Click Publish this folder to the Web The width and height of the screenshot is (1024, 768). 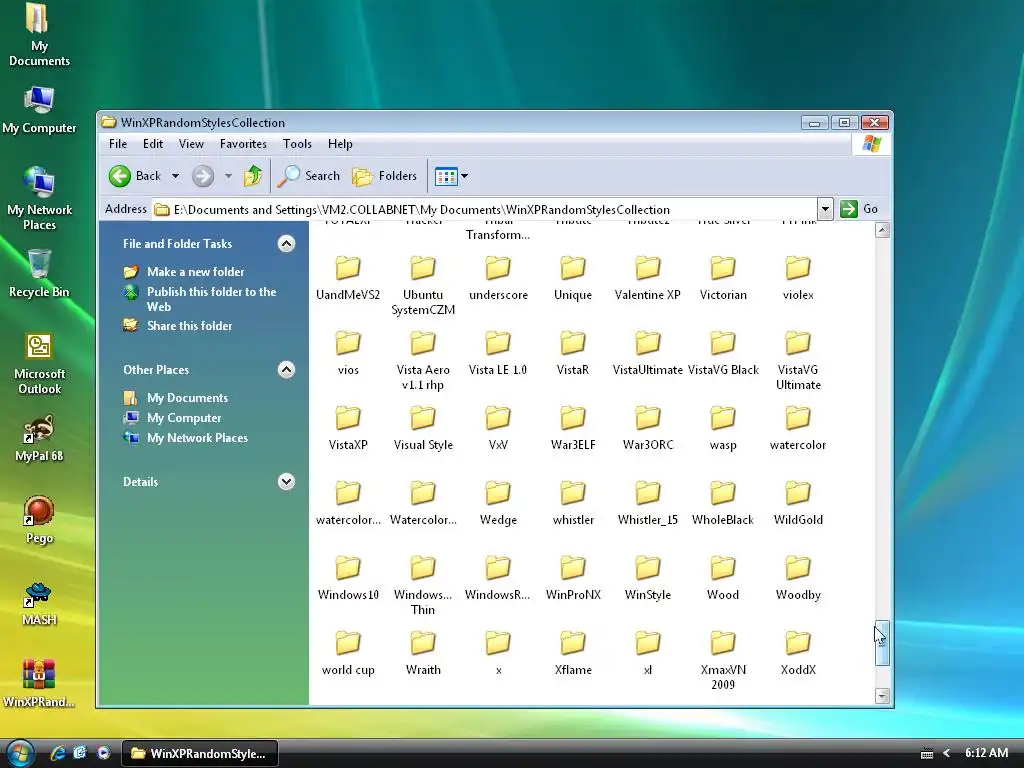pyautogui.click(x=211, y=299)
